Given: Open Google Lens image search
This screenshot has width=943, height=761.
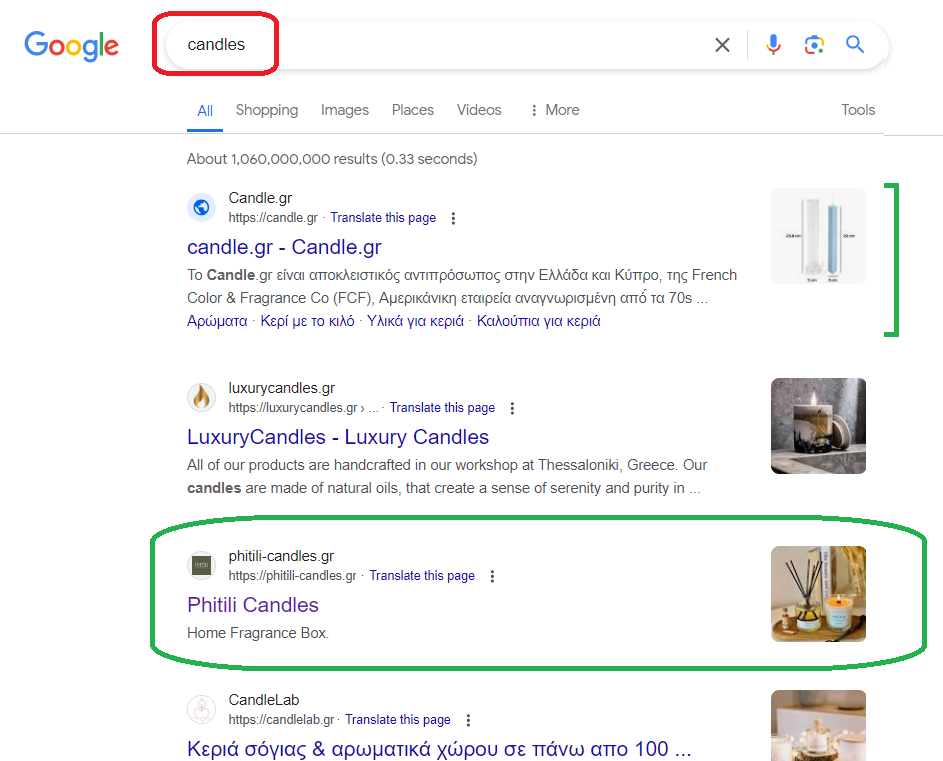Looking at the screenshot, I should coord(814,45).
